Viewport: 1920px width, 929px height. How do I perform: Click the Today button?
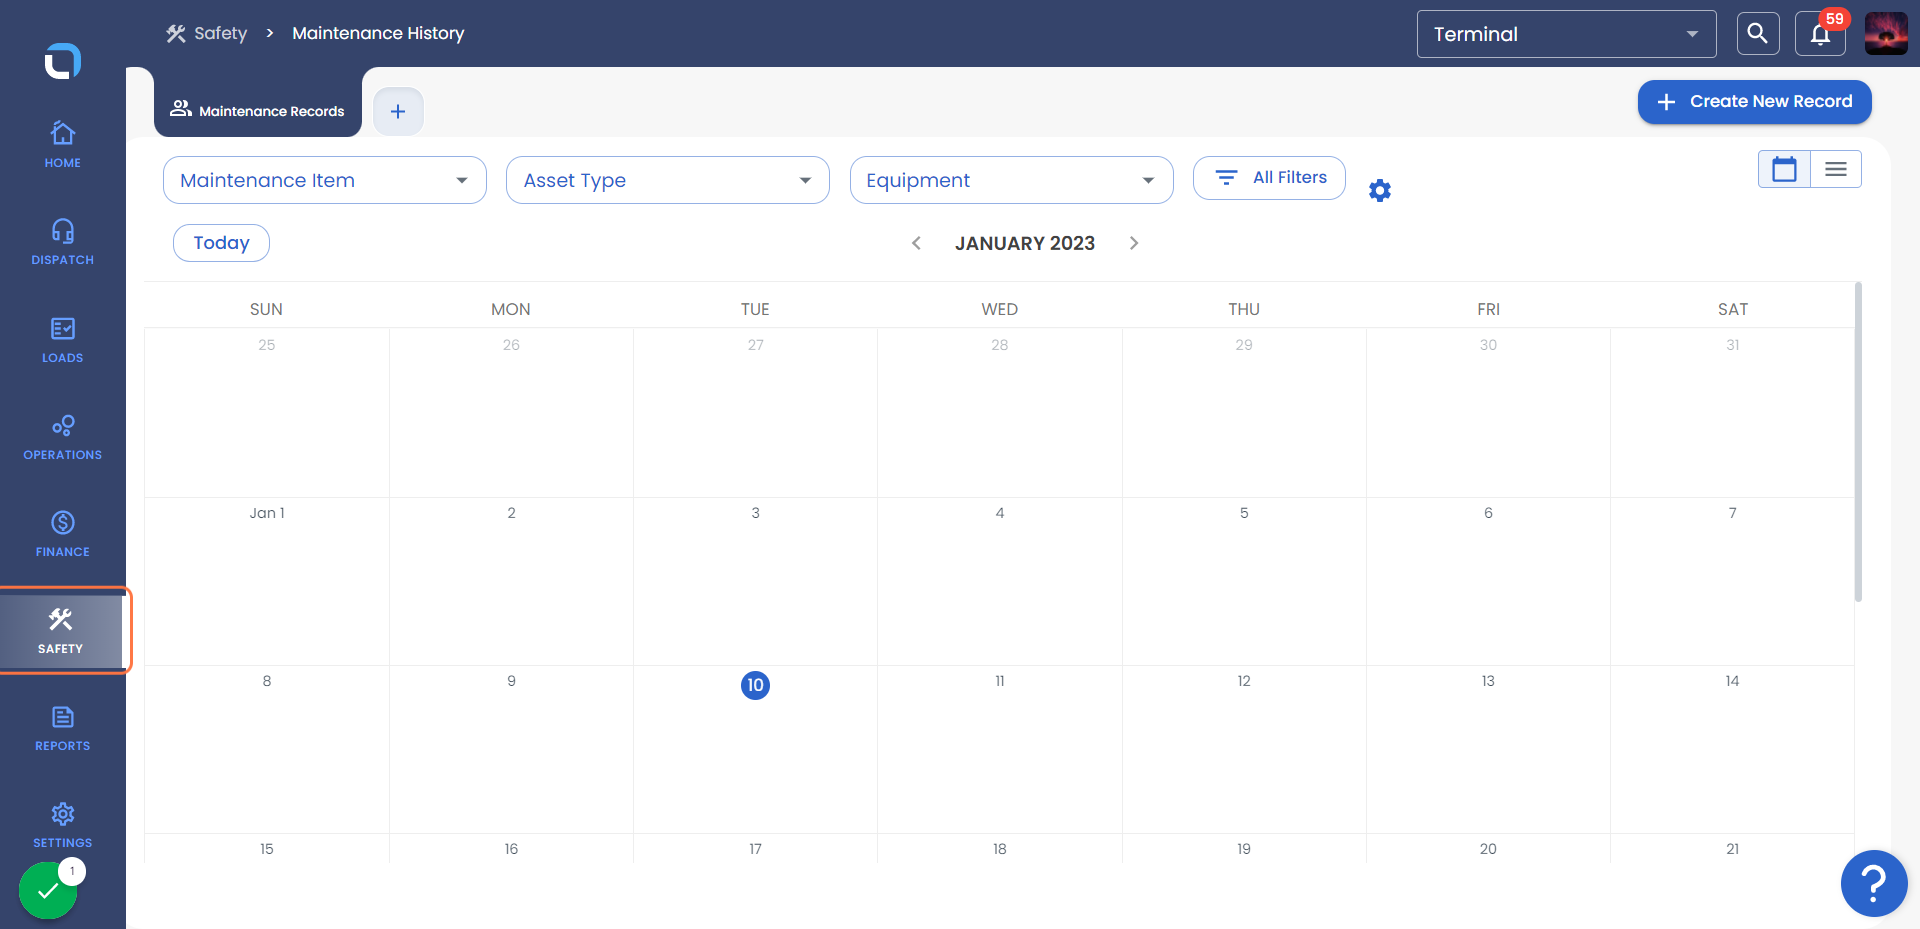221,243
